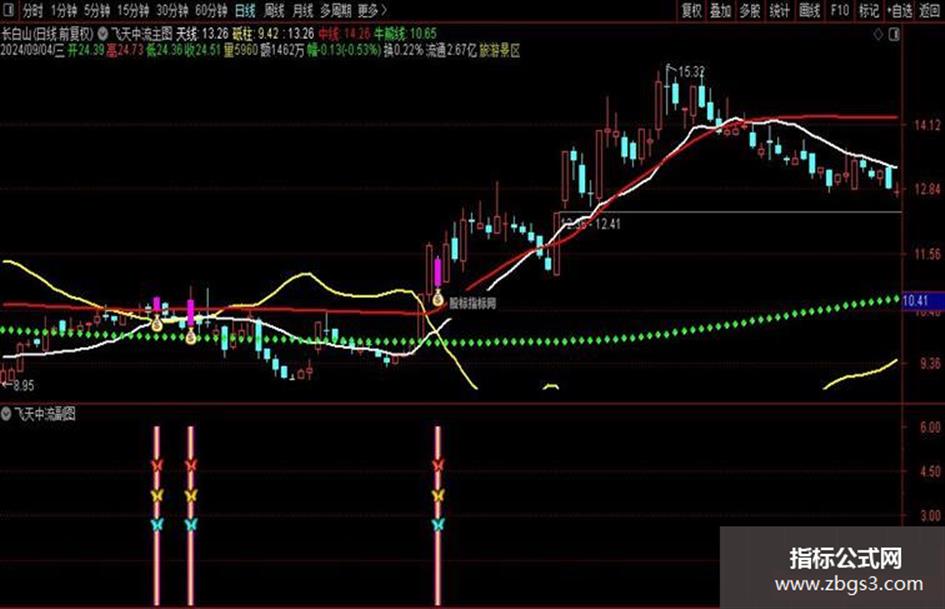
Task: Click the diamond icon above the price axis
Action: pos(878,35)
